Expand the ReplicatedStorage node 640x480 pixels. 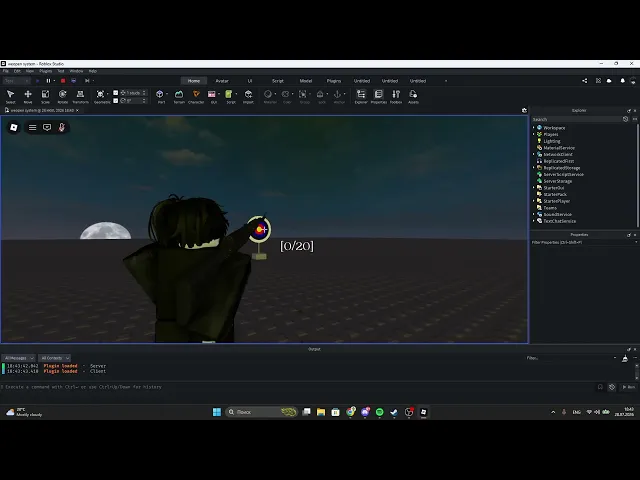pyautogui.click(x=533, y=168)
